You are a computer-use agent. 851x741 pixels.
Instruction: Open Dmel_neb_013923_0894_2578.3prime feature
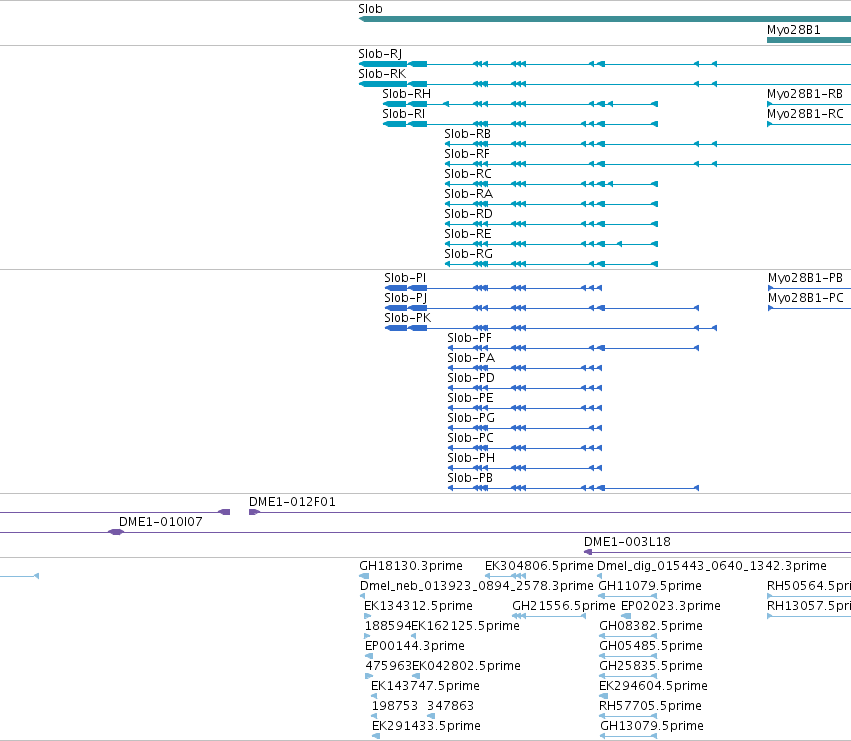point(477,586)
